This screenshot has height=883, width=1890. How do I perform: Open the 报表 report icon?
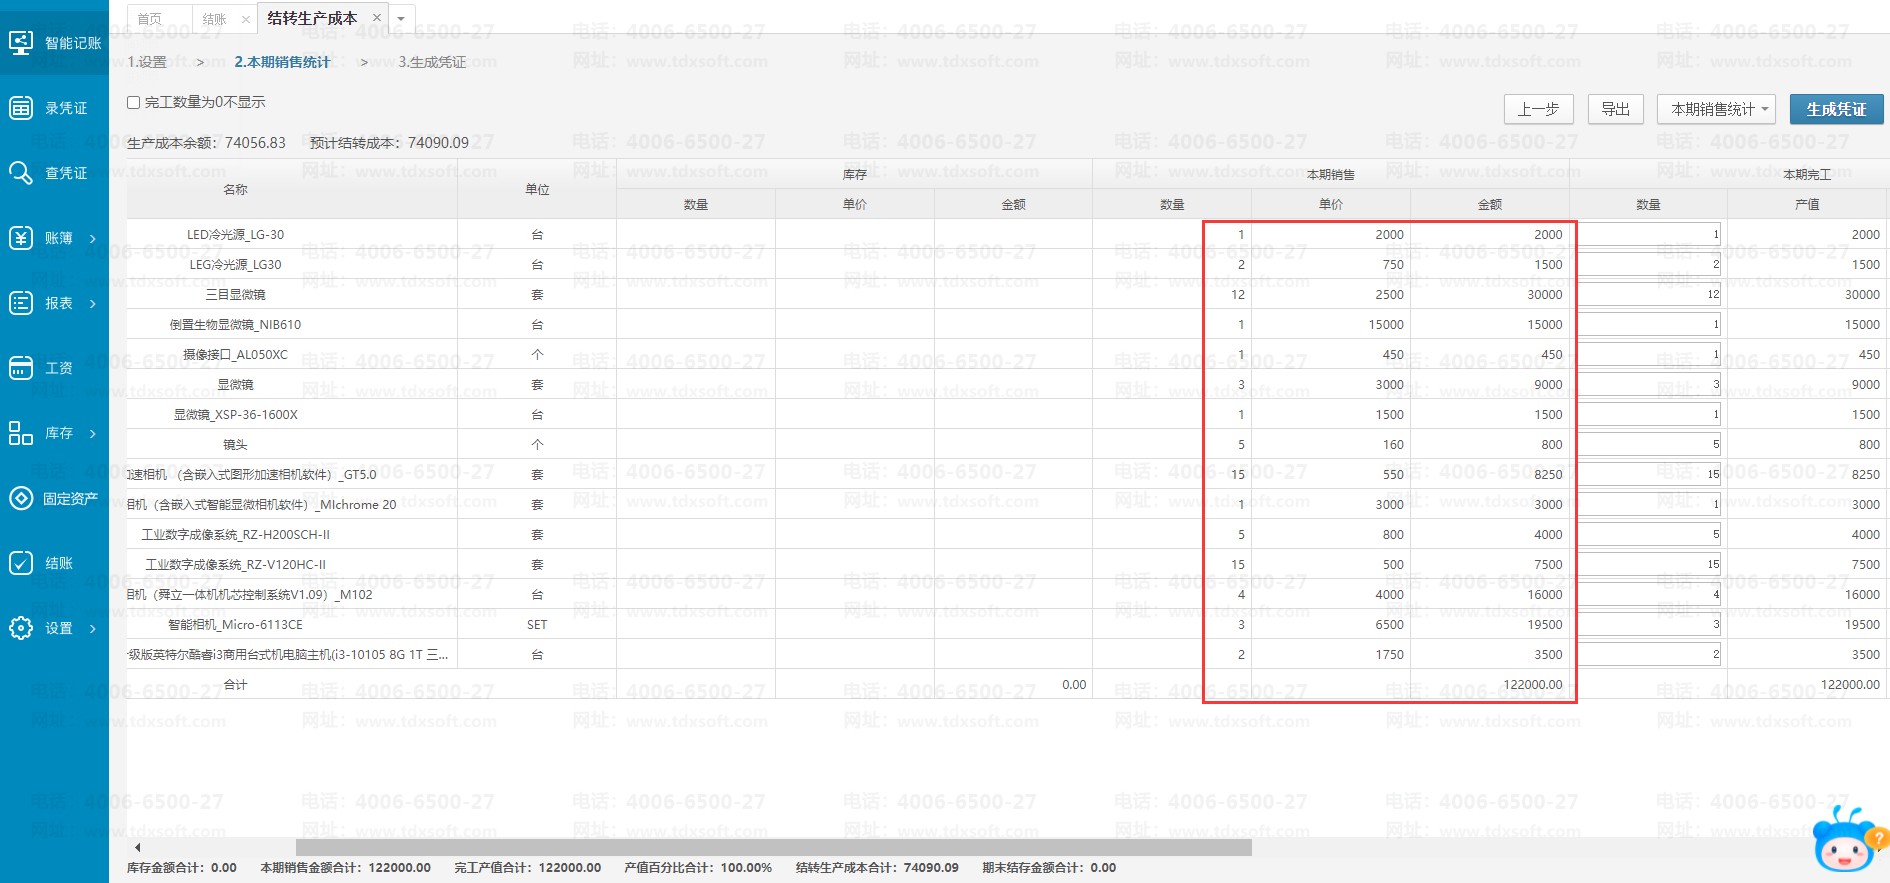coord(21,303)
